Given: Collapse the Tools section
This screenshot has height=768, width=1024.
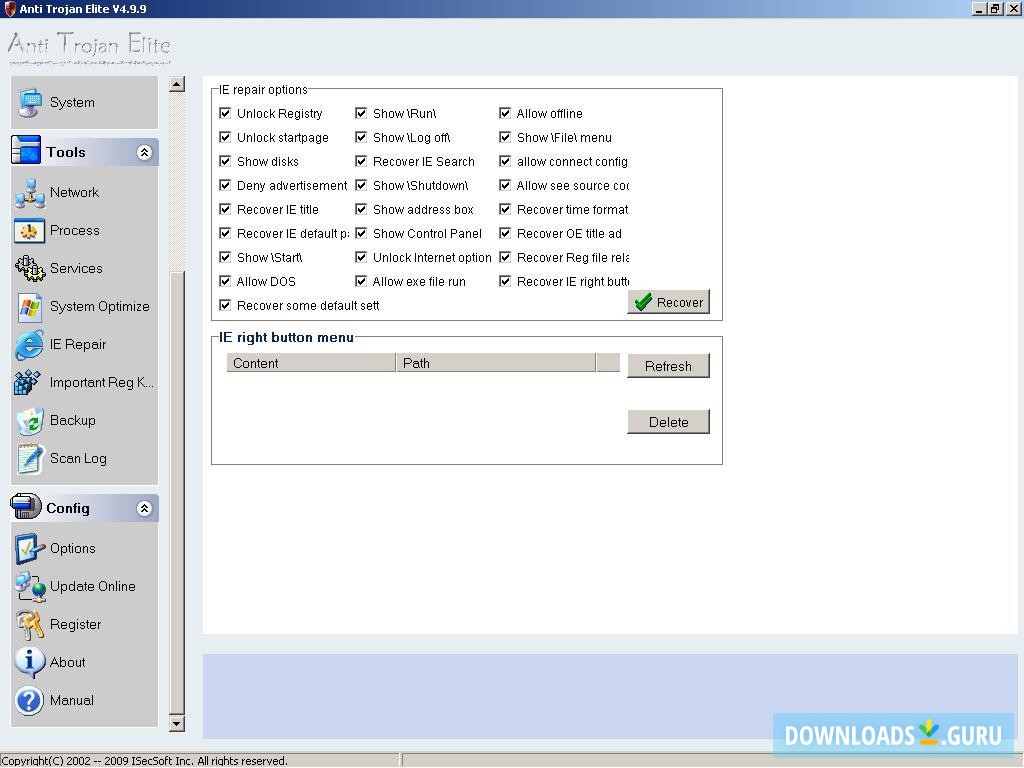Looking at the screenshot, I should pyautogui.click(x=144, y=151).
